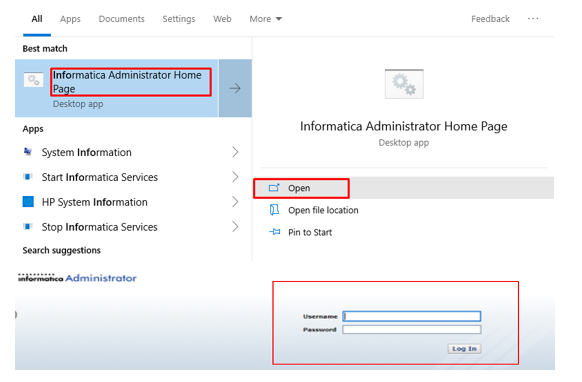Click the gears icon beside best match result
This screenshot has height=382, width=582.
(33, 80)
